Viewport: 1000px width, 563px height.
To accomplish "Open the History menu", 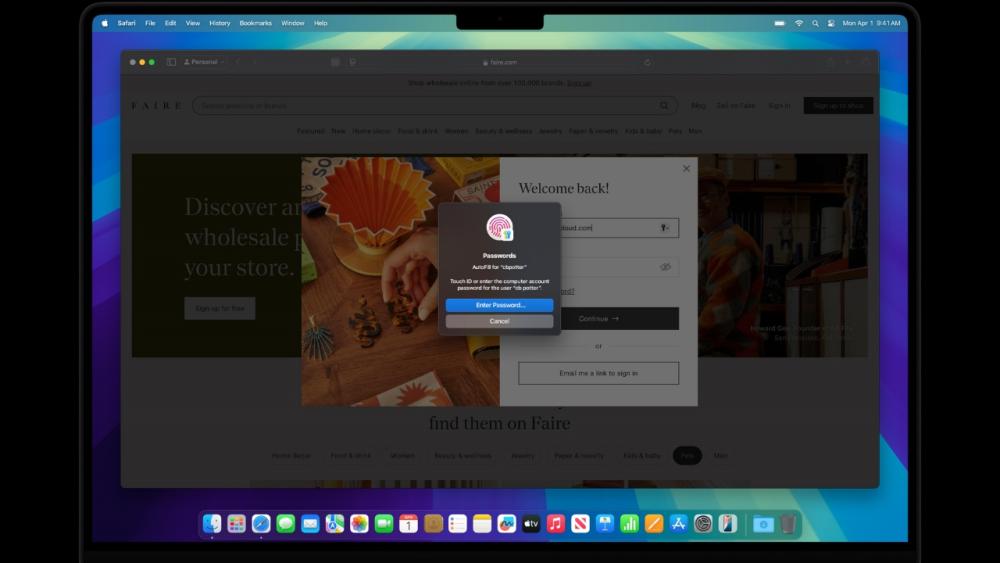I will [219, 23].
